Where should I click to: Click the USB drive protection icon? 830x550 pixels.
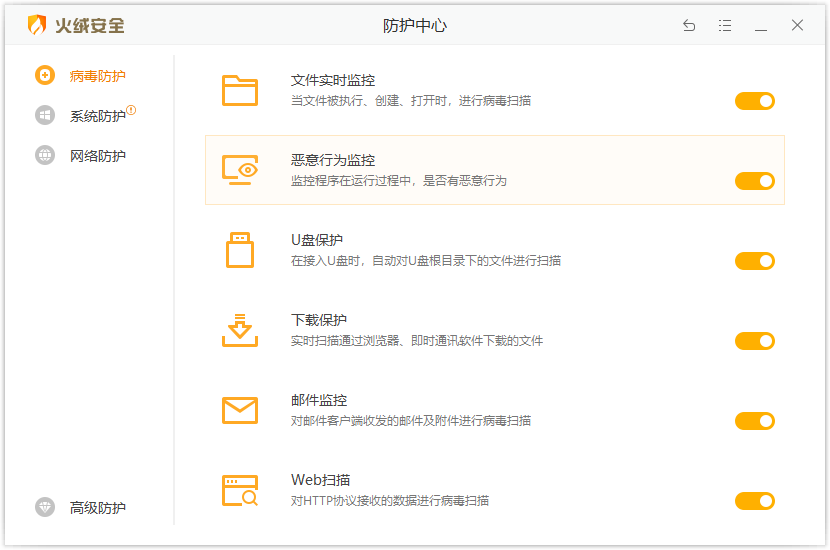point(240,250)
